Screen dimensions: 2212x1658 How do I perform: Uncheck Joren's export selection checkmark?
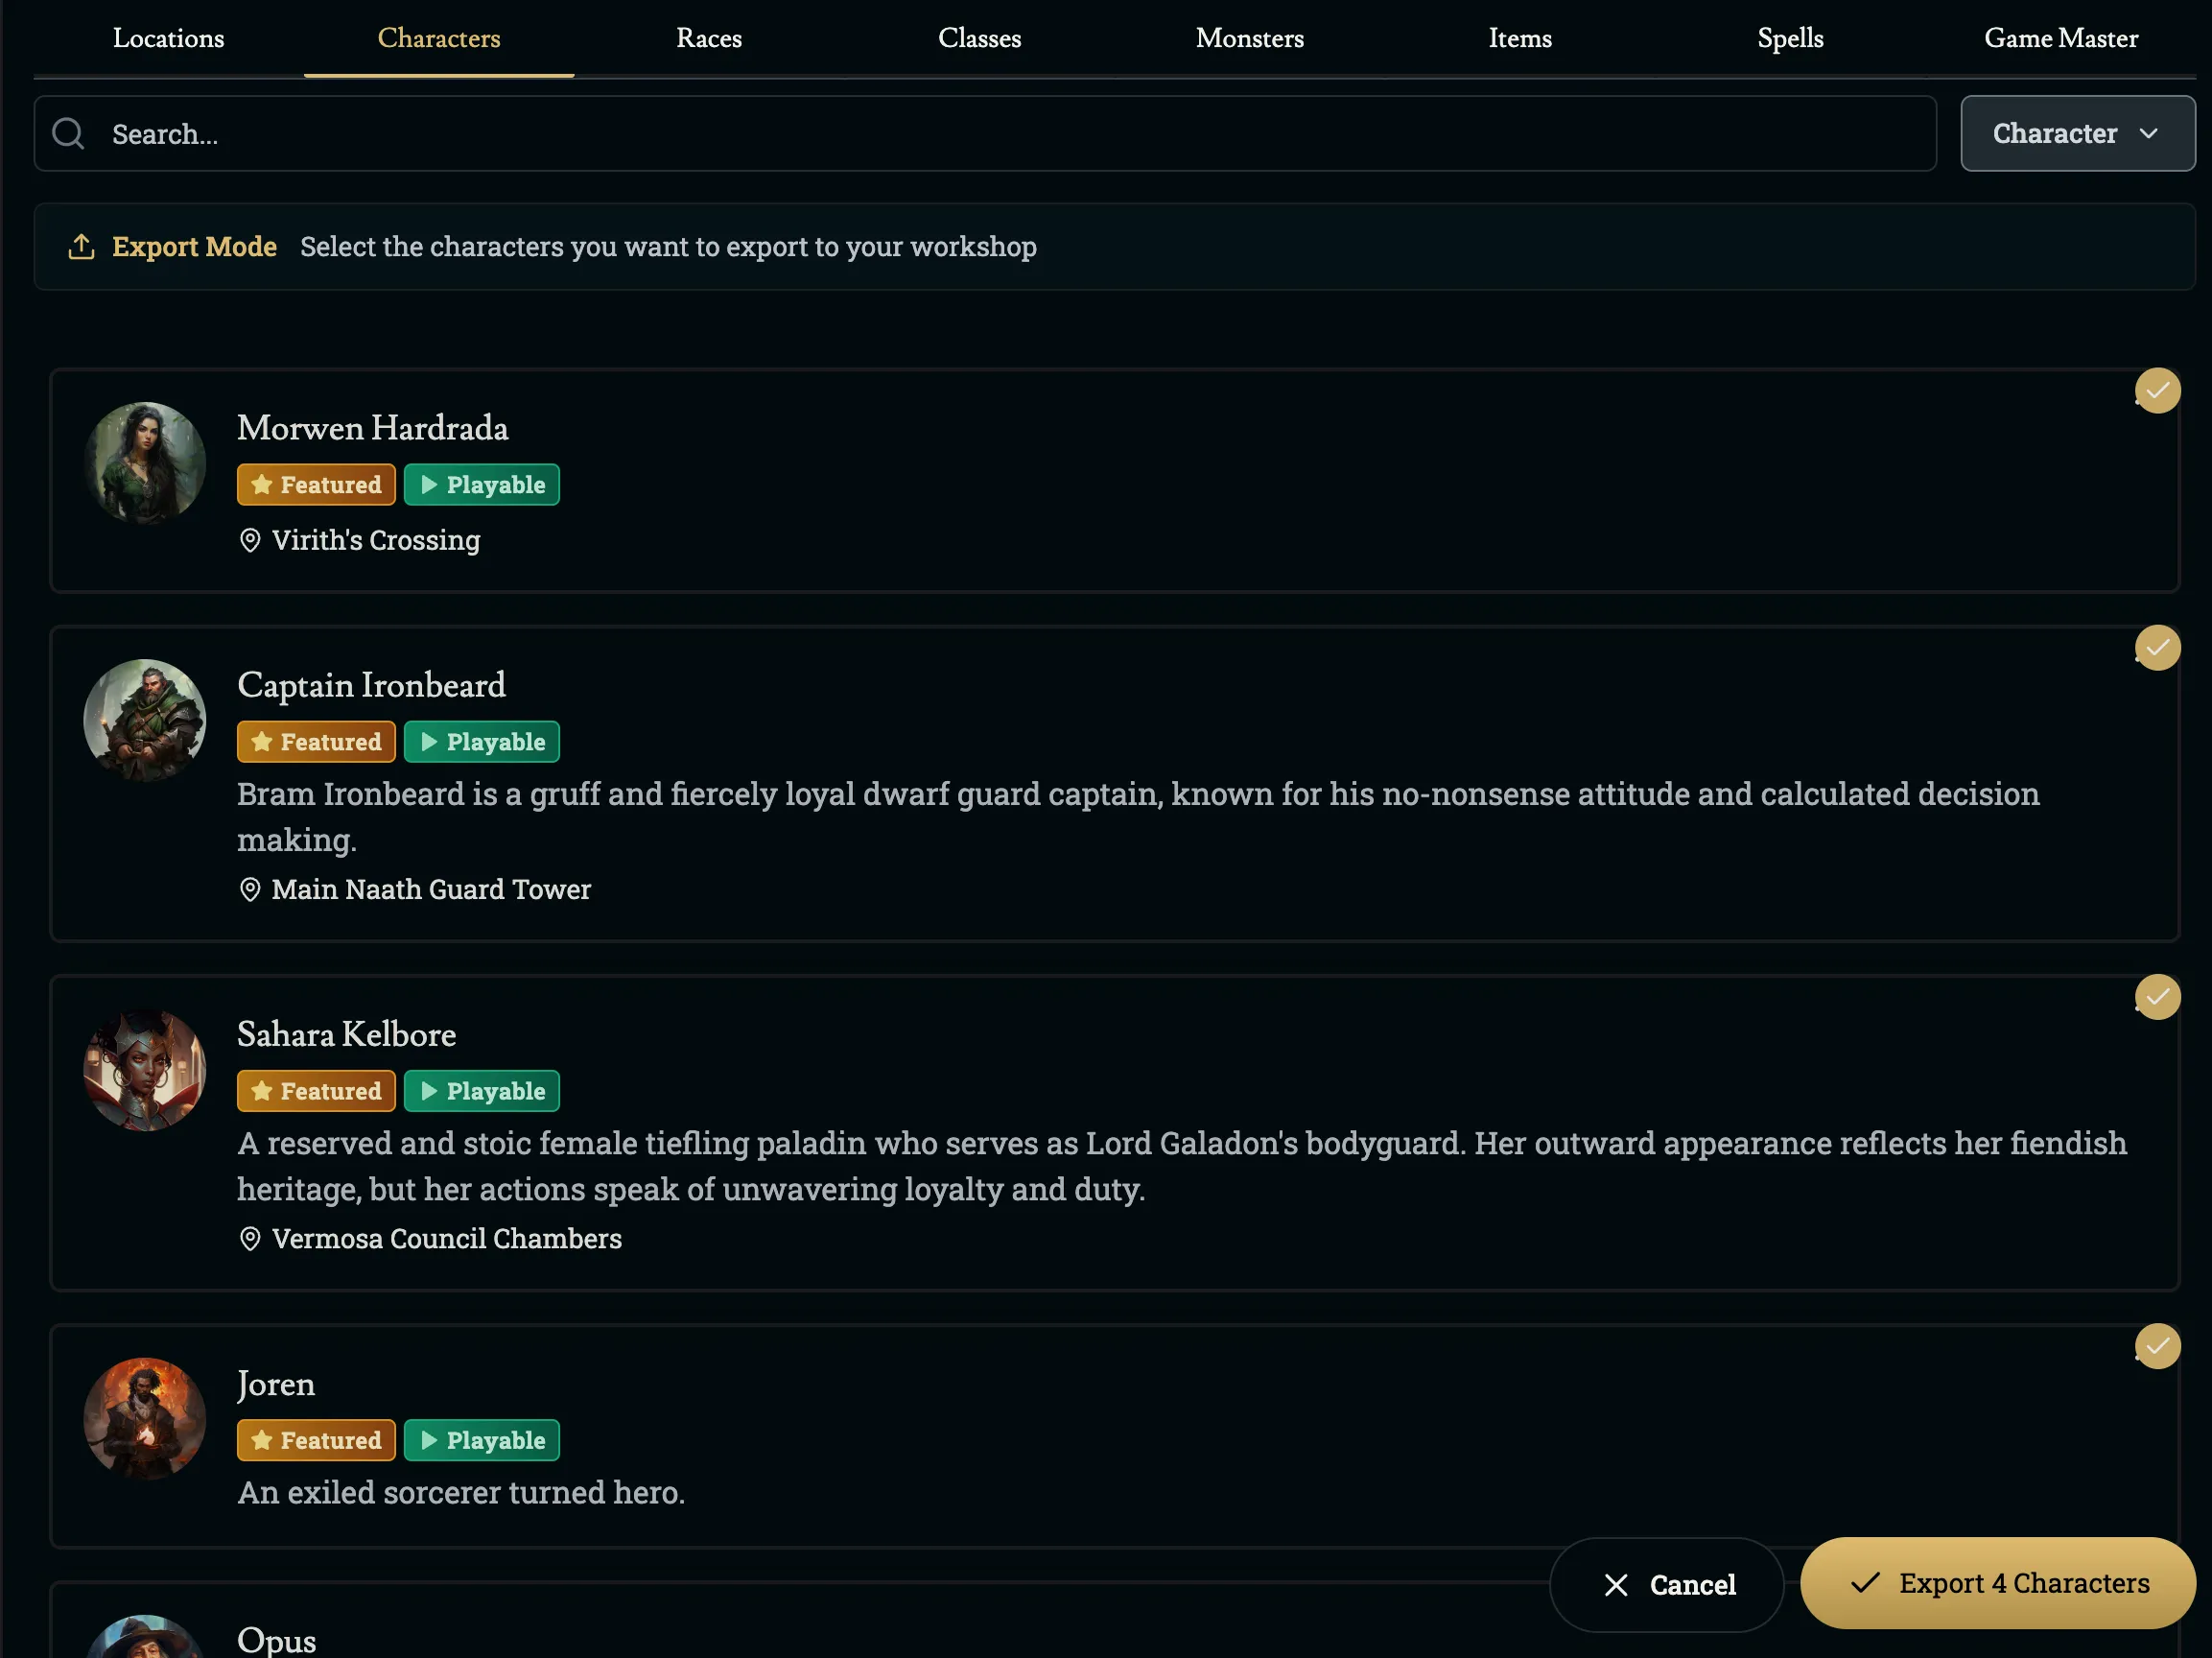coord(2157,1346)
